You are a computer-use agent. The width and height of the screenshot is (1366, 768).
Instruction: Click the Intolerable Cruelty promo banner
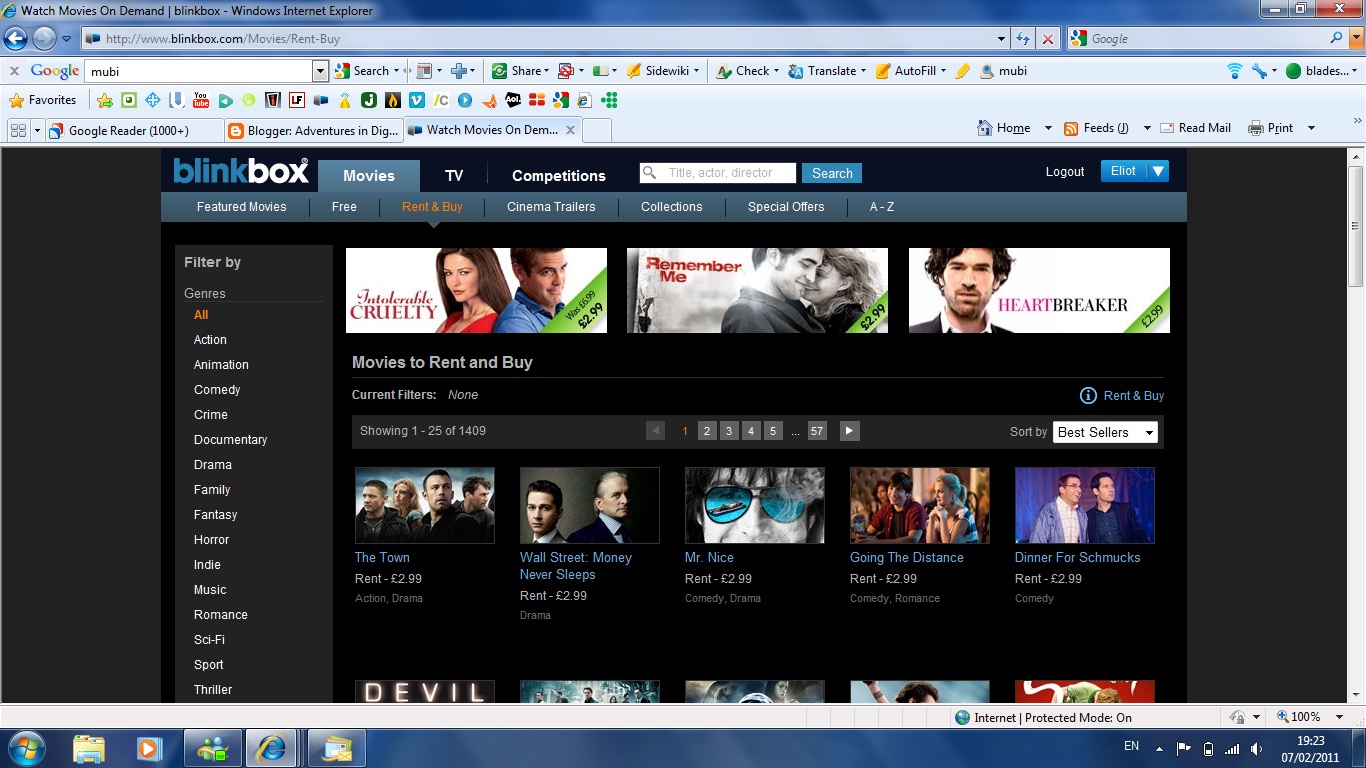click(x=476, y=290)
